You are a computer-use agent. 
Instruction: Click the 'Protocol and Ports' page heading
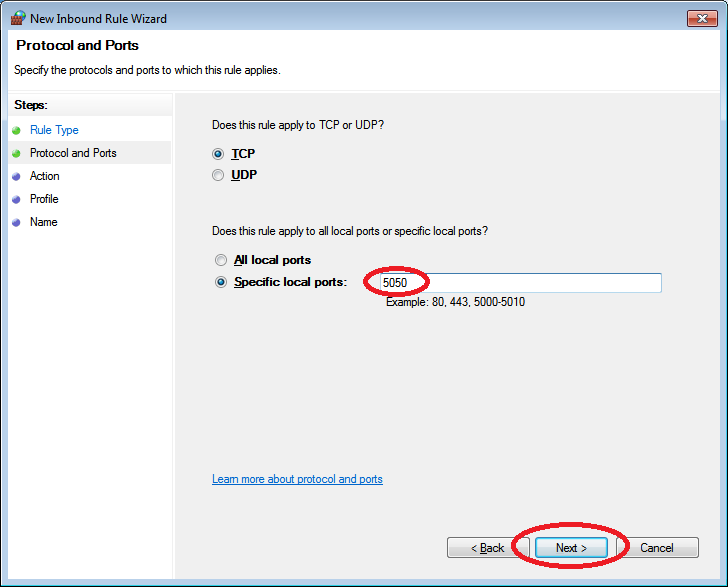78,45
